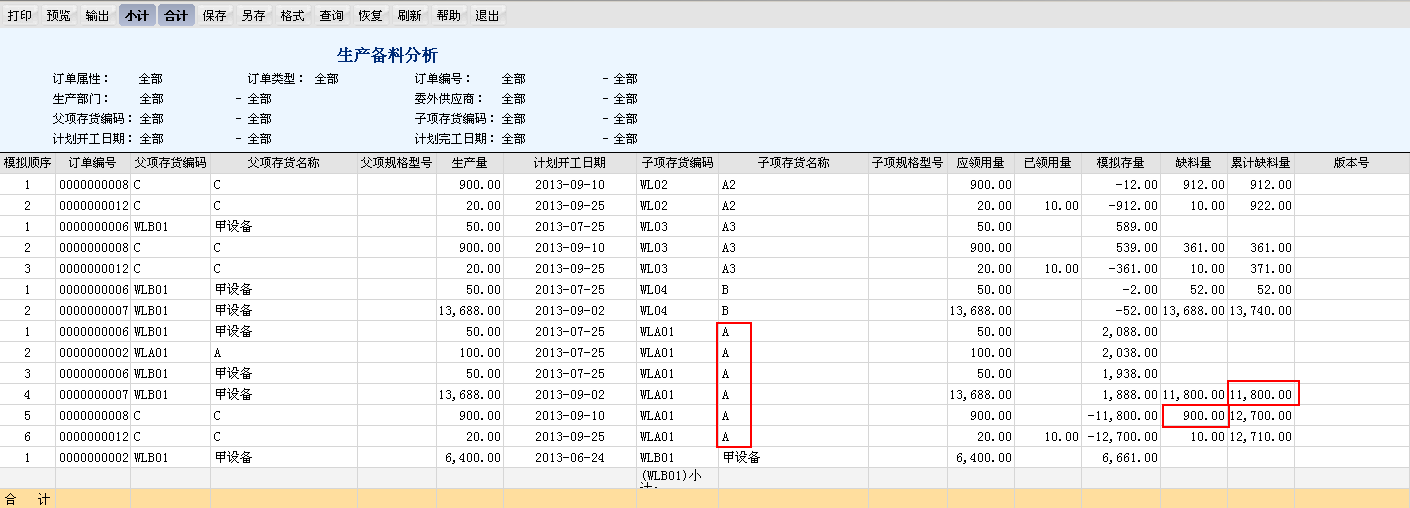
Task: Click 缺料量 cell 900.00
Action: click(1193, 415)
